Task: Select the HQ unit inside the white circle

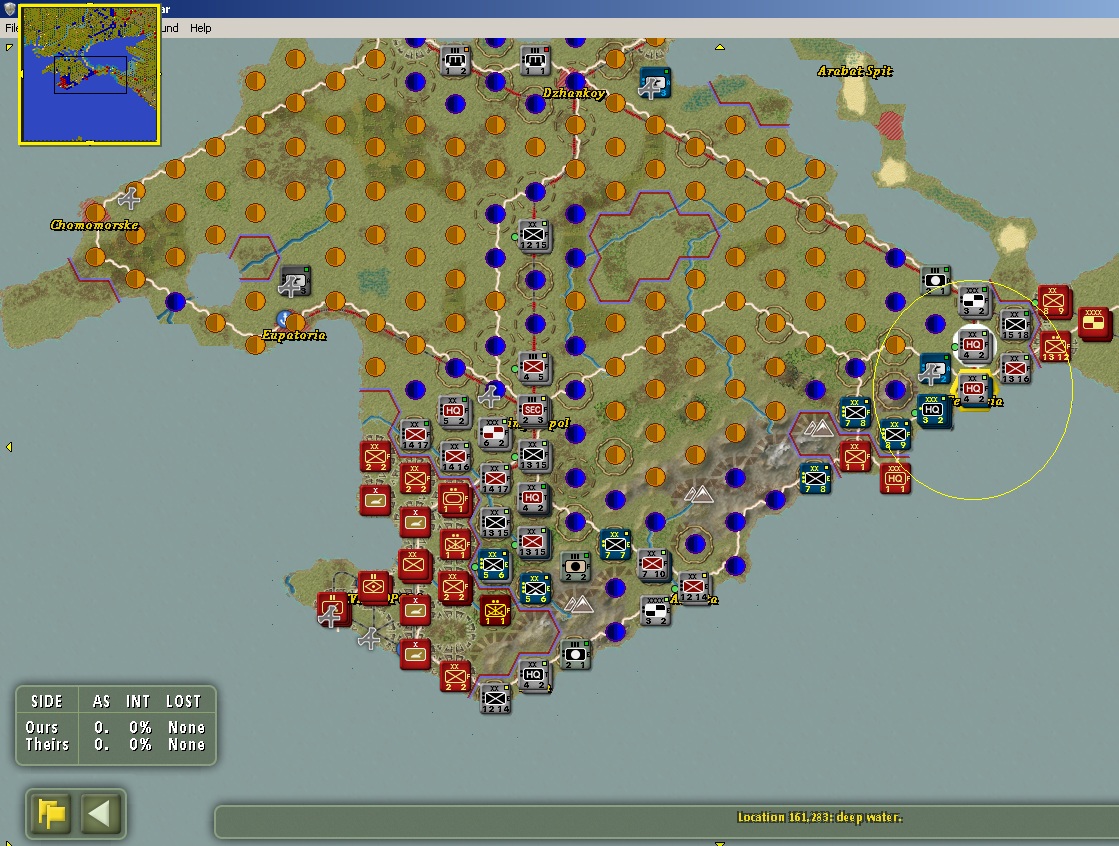Action: 973,345
